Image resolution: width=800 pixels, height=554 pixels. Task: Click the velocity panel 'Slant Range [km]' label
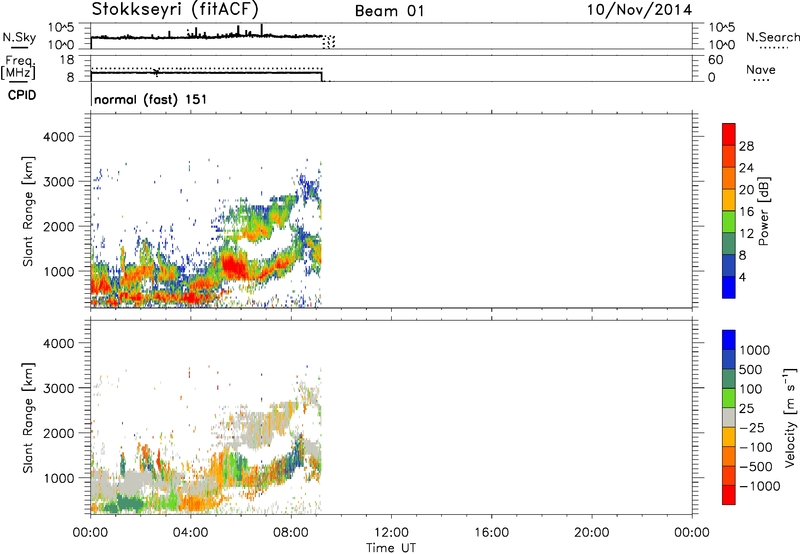[28, 418]
